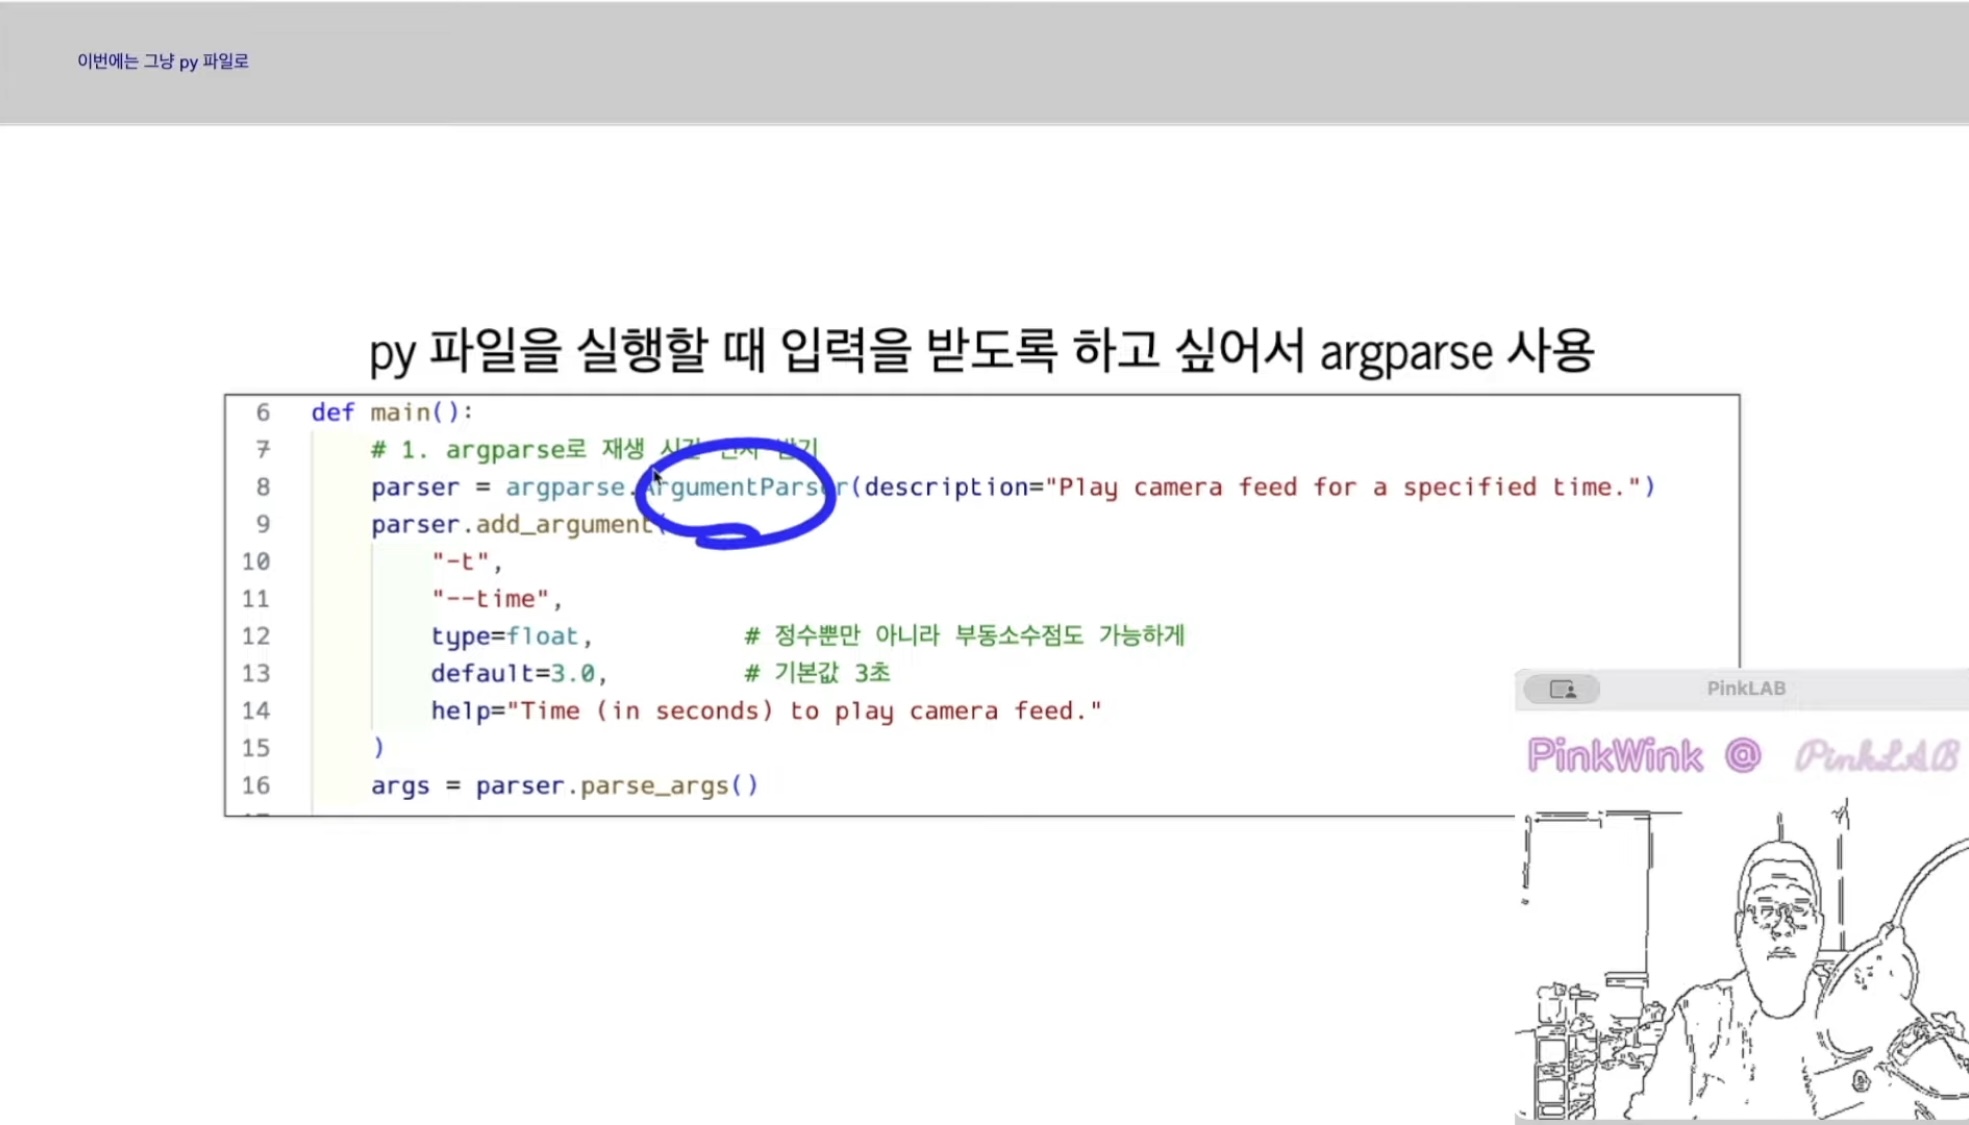
Task: Click line number 12 in the code gutter
Action: (255, 636)
